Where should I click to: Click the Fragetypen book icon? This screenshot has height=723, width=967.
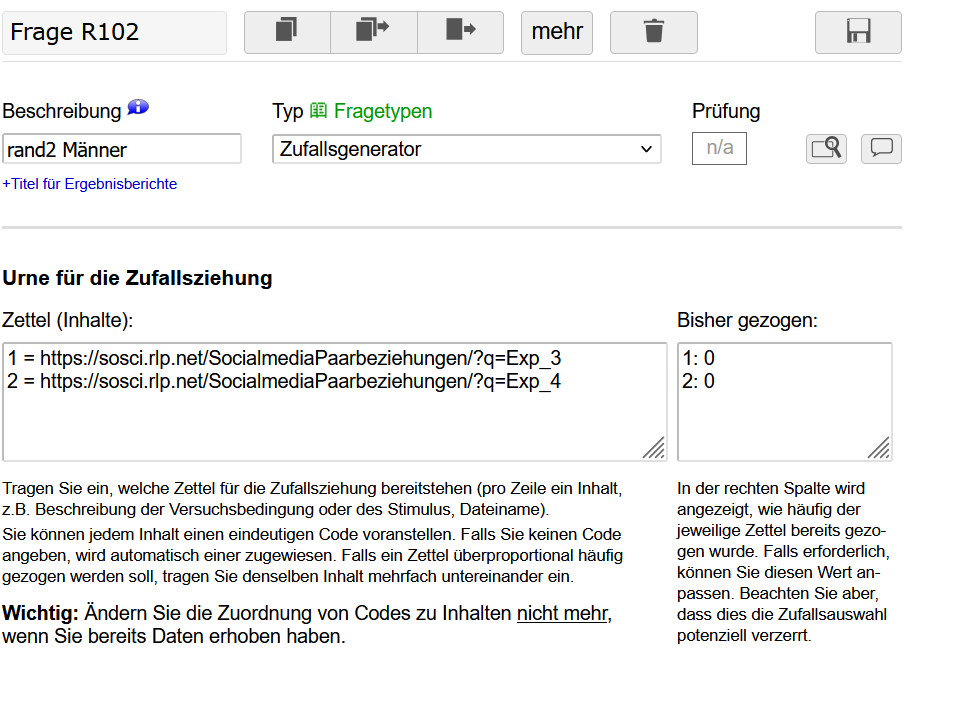click(318, 111)
